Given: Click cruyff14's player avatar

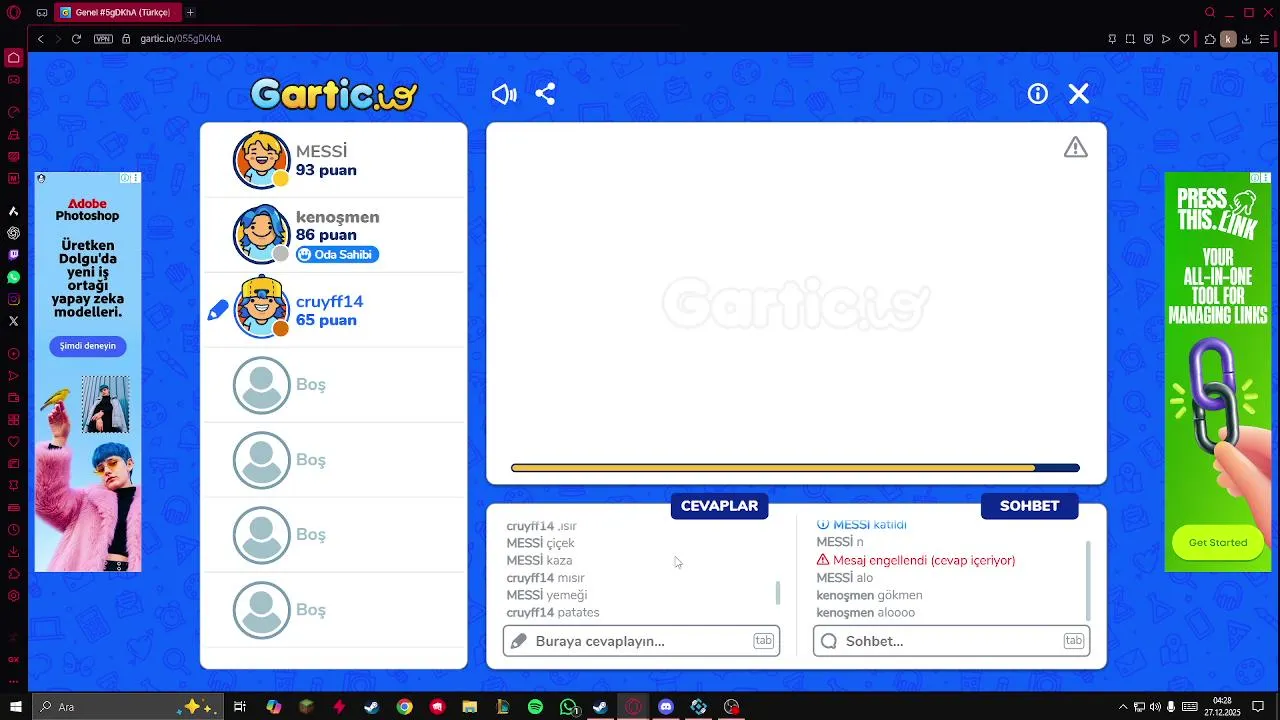Looking at the screenshot, I should 262,309.
